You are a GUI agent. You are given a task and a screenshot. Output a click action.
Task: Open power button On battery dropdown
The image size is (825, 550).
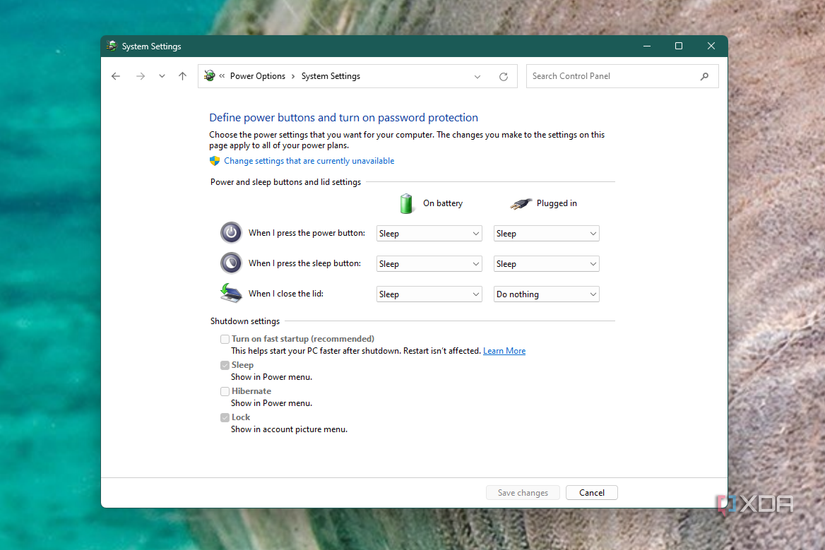coord(429,233)
